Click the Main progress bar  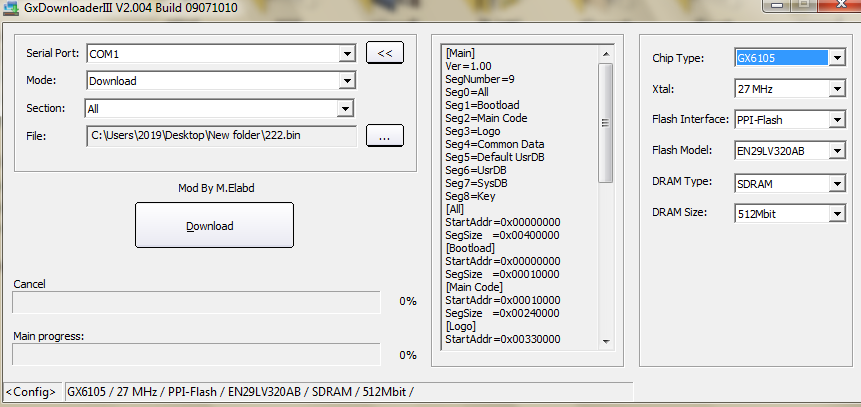(196, 354)
